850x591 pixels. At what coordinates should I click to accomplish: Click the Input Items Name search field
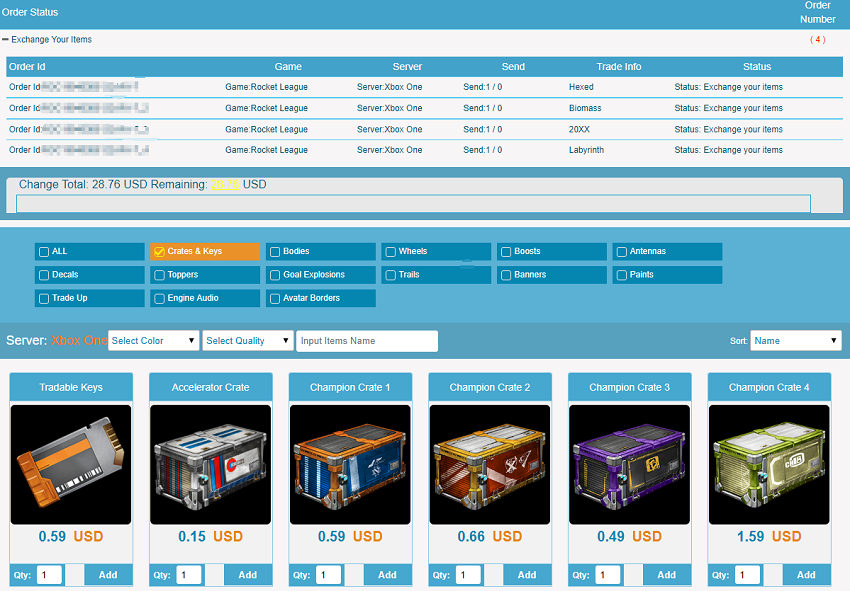[367, 341]
